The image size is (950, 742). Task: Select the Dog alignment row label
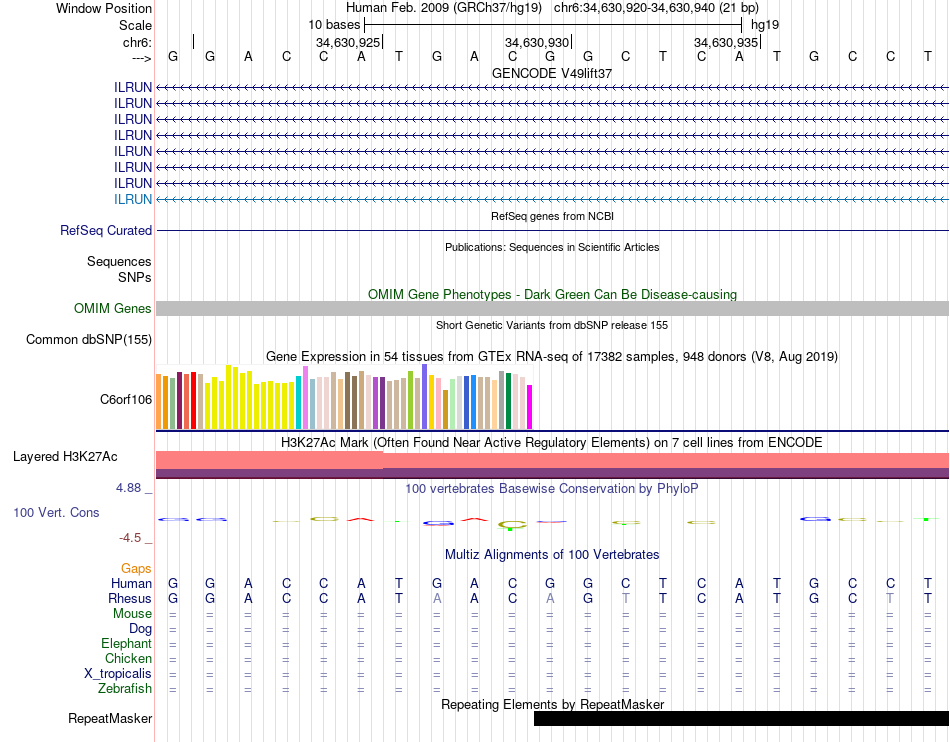pyautogui.click(x=140, y=629)
